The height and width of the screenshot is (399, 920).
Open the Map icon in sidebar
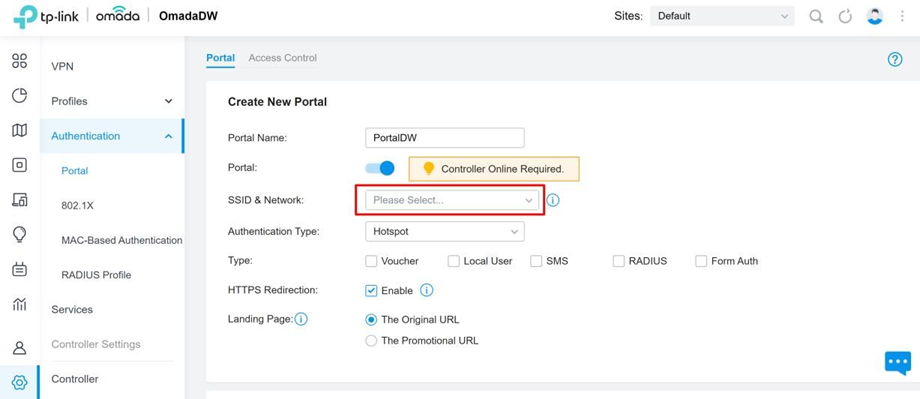tap(19, 130)
